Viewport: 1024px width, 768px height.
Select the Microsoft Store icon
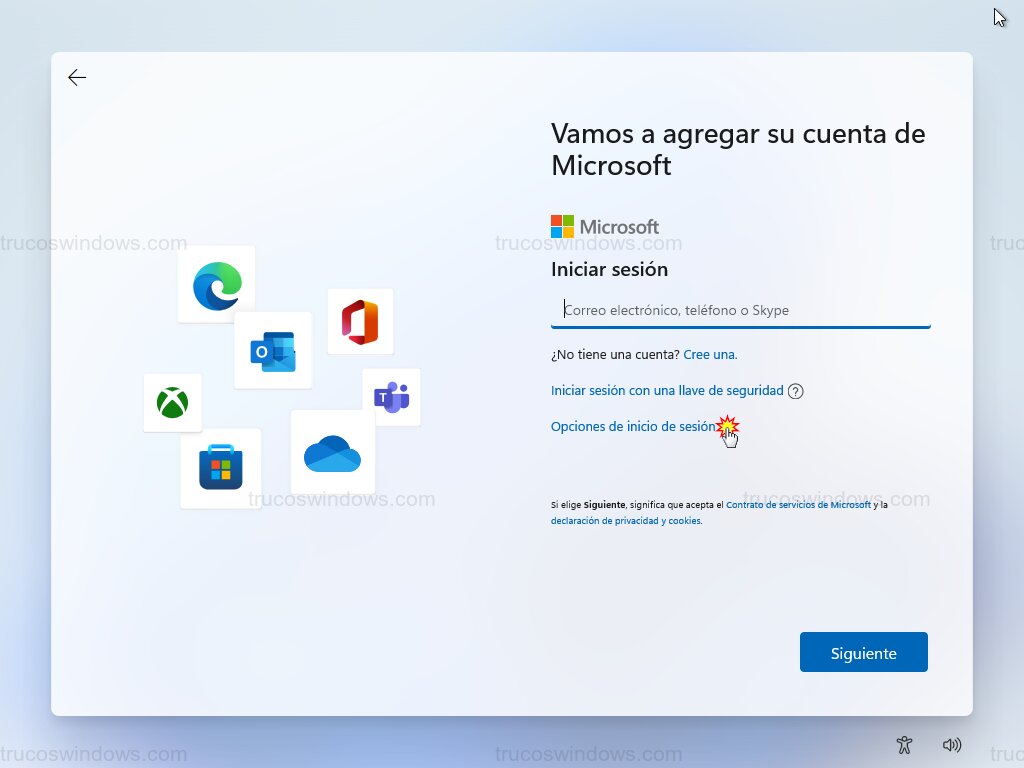point(220,468)
